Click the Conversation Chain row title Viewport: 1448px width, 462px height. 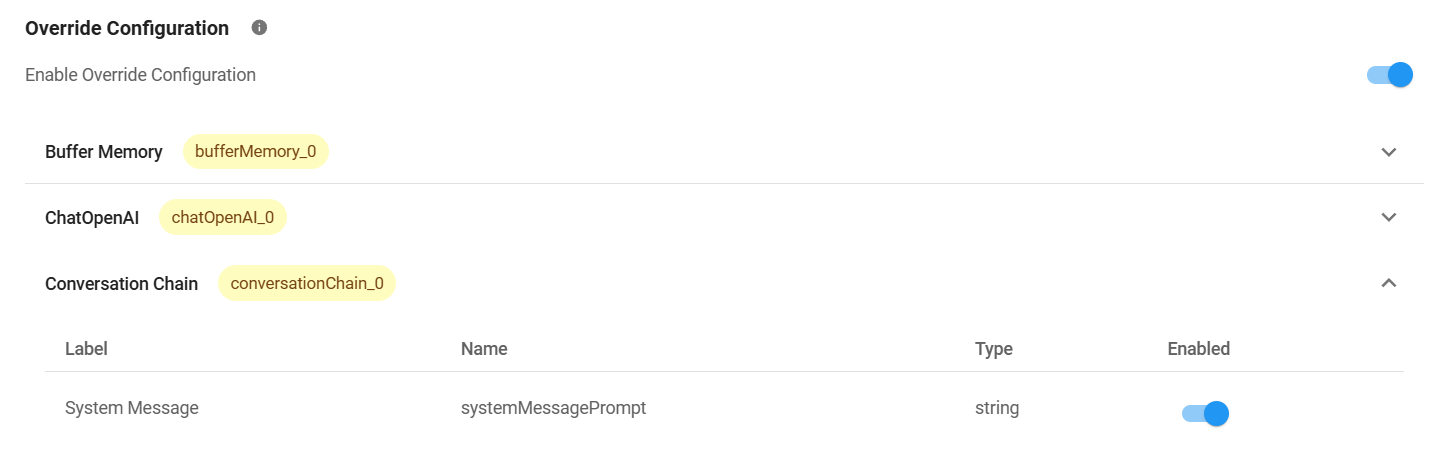122,284
